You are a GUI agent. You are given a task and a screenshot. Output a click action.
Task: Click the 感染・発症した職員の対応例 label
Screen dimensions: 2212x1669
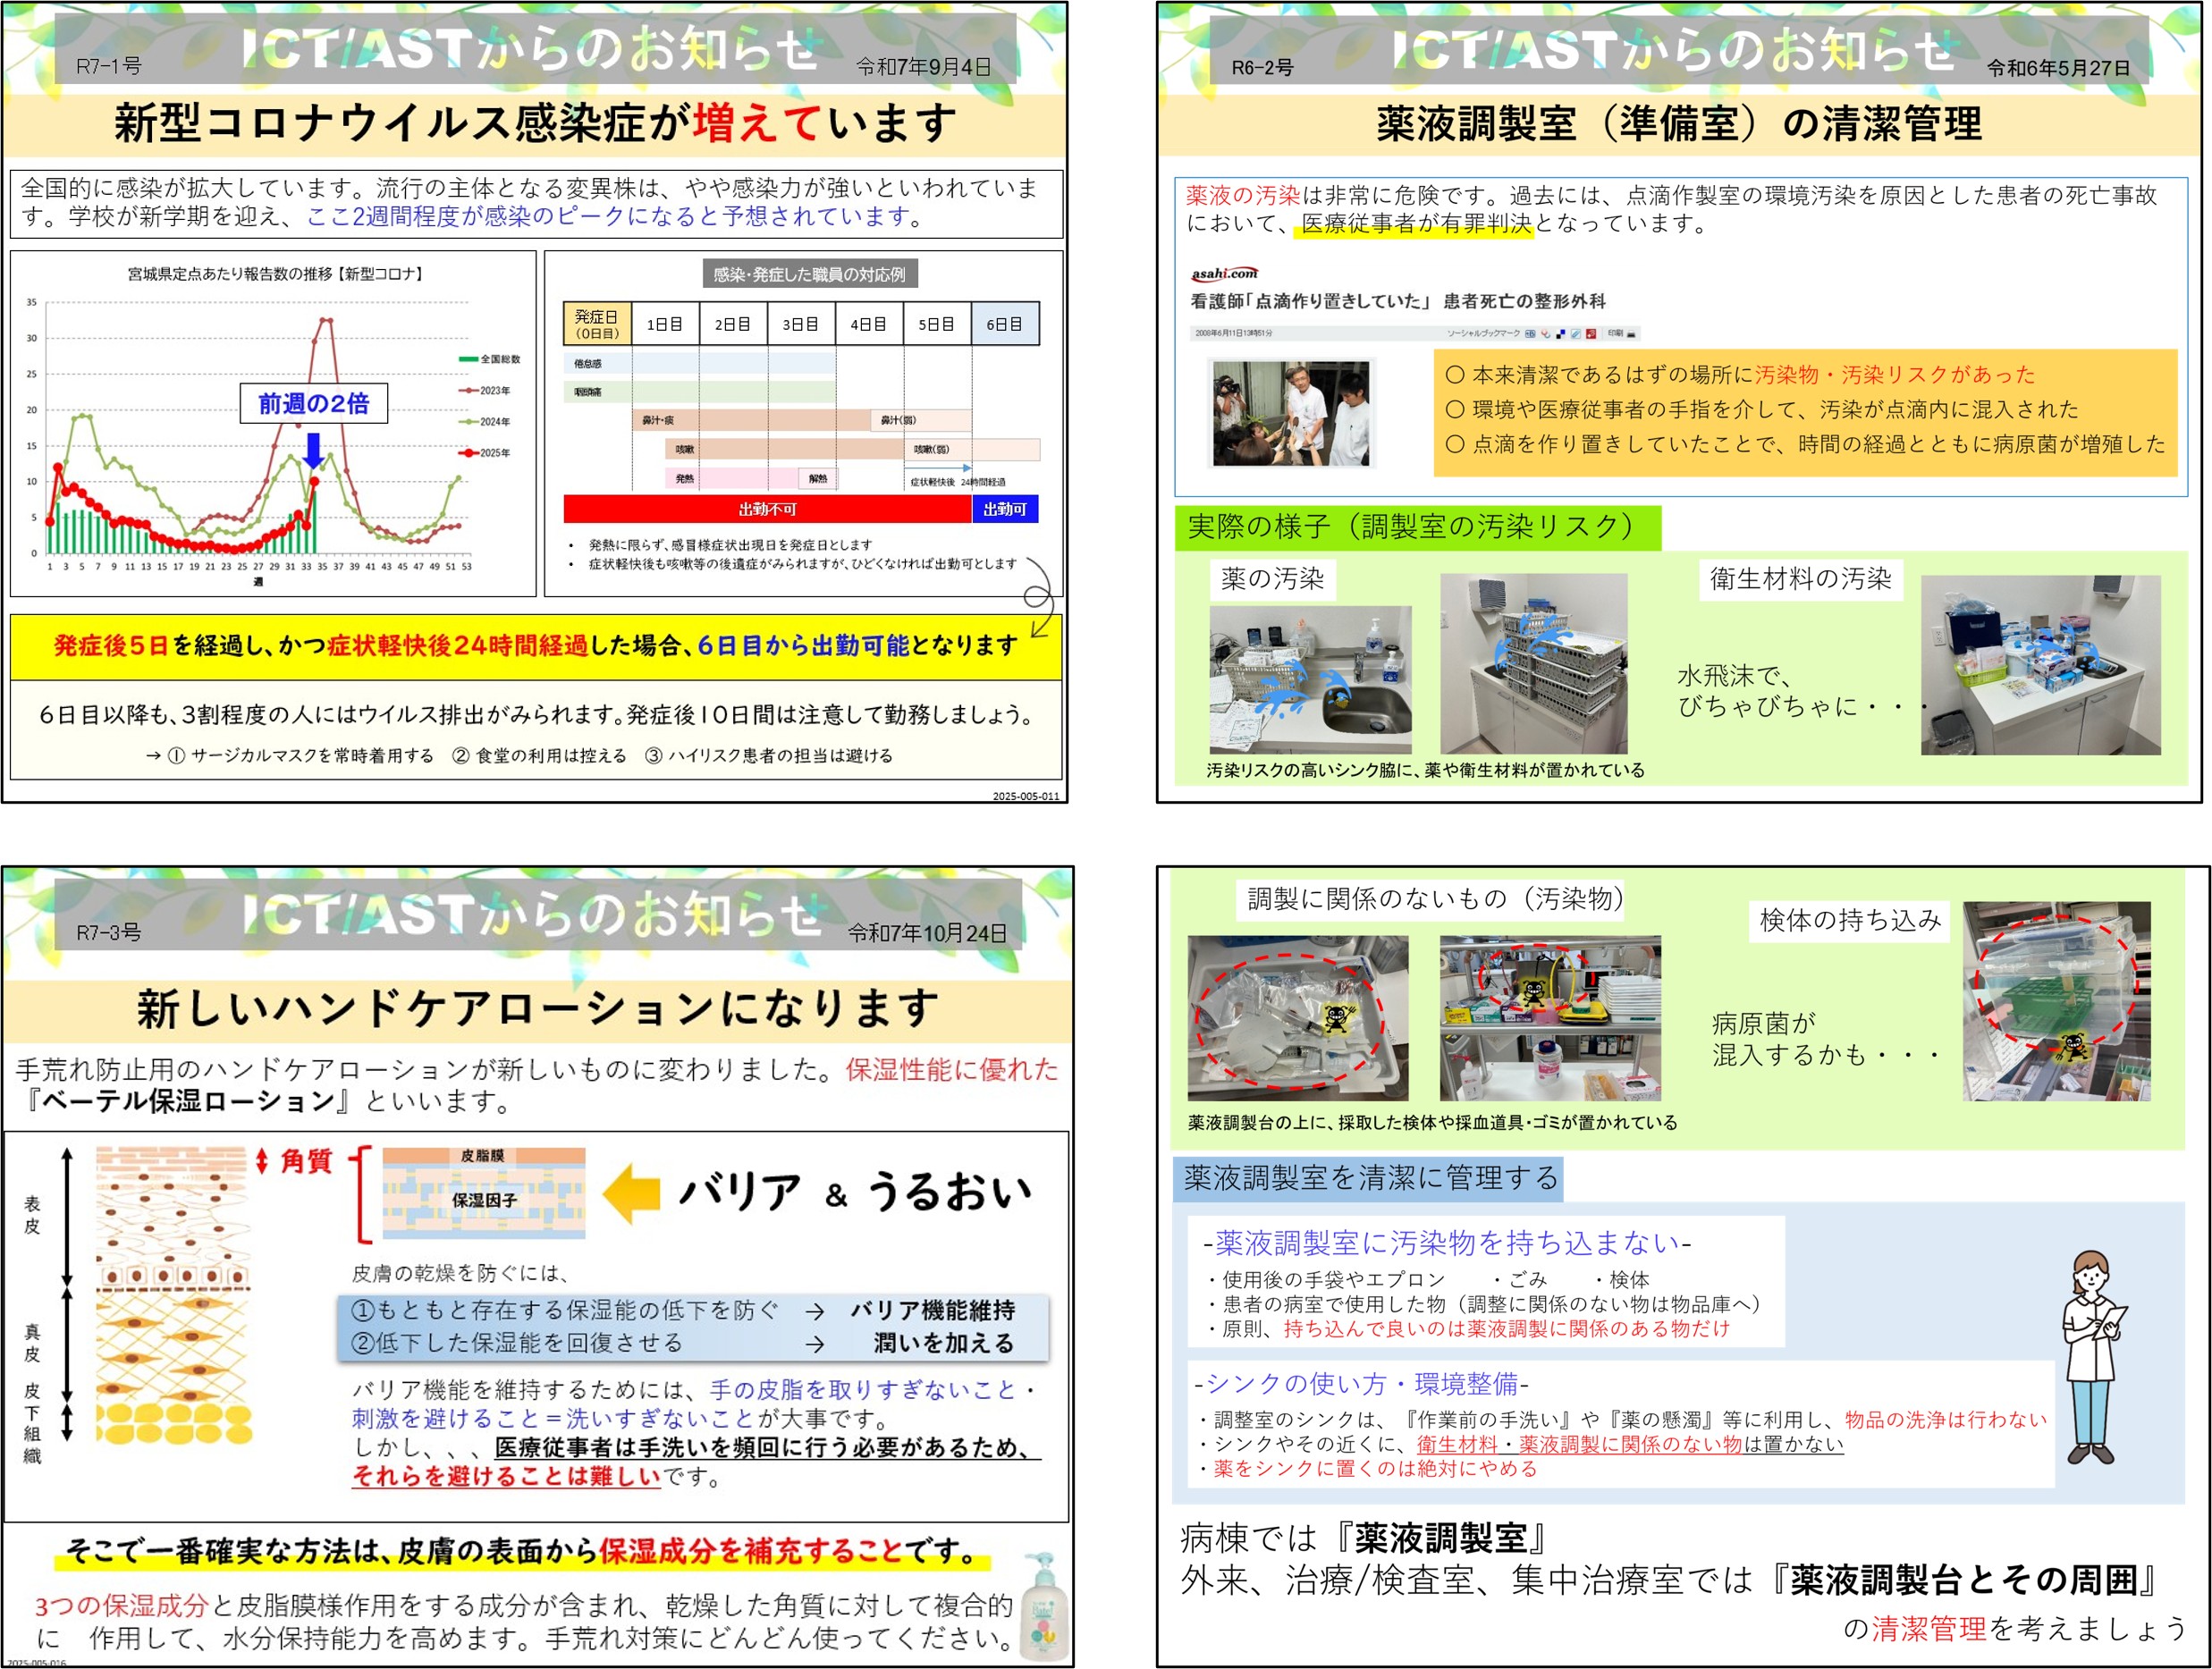pos(809,274)
